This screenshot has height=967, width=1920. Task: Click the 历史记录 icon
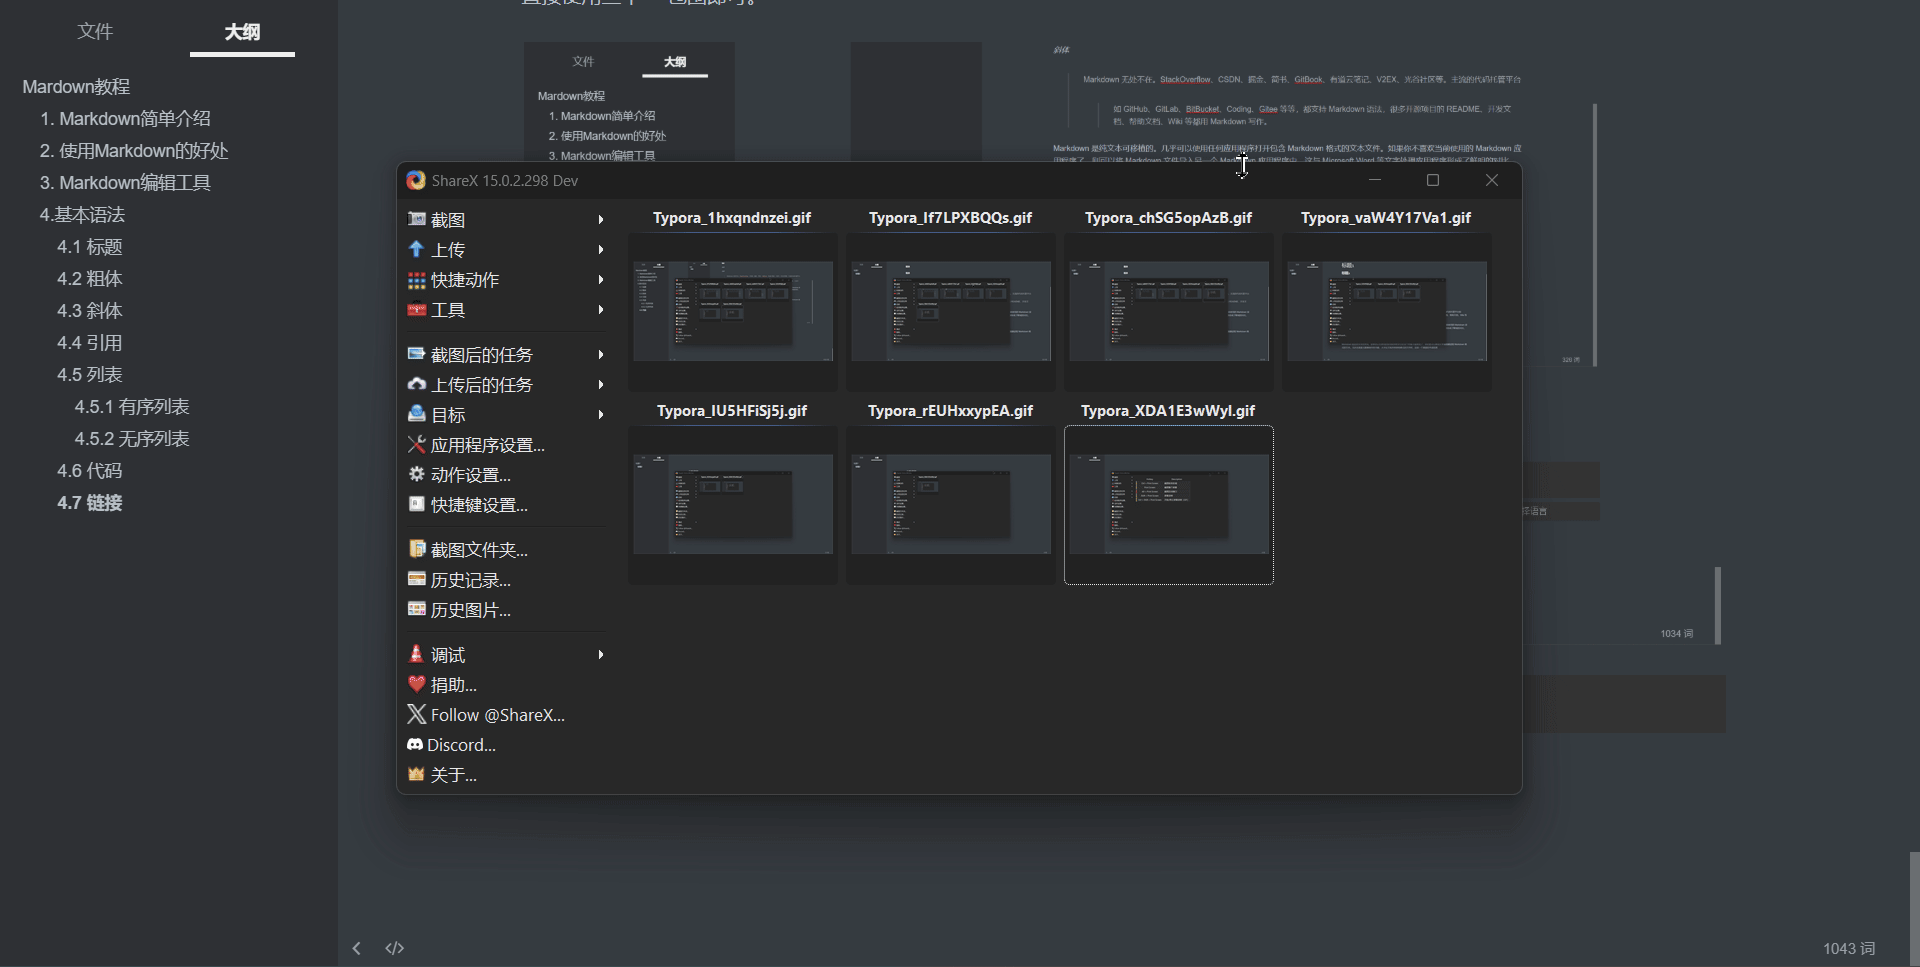(417, 579)
